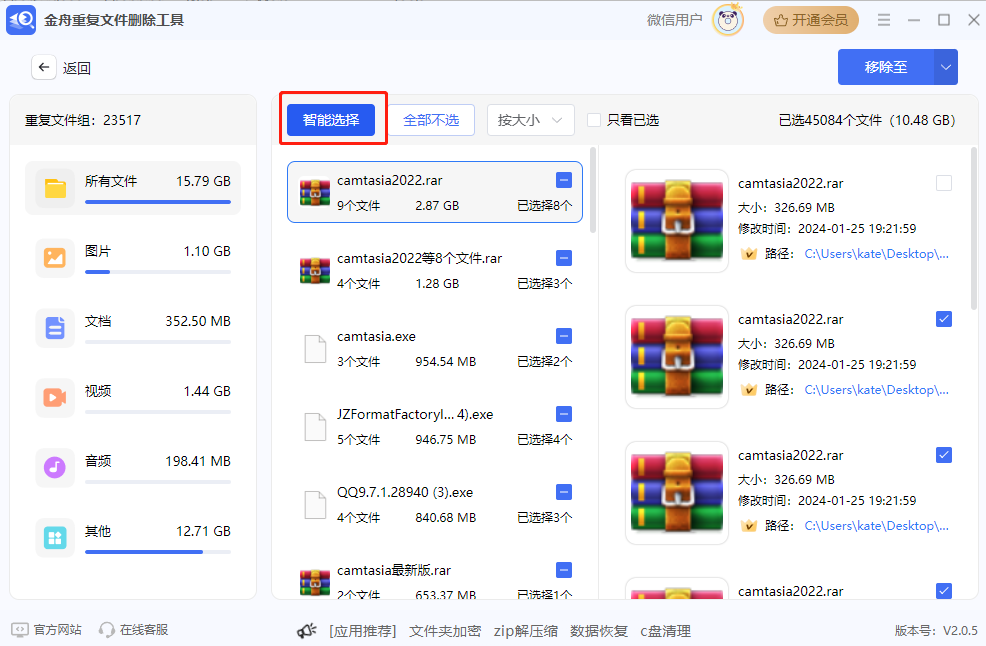Open the hamburger menu in title bar

[x=884, y=20]
